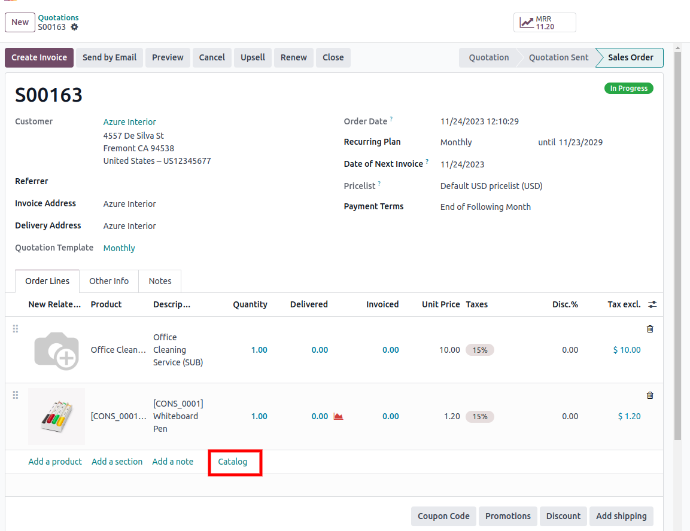
Task: Cancel the sales order
Action: (x=212, y=58)
